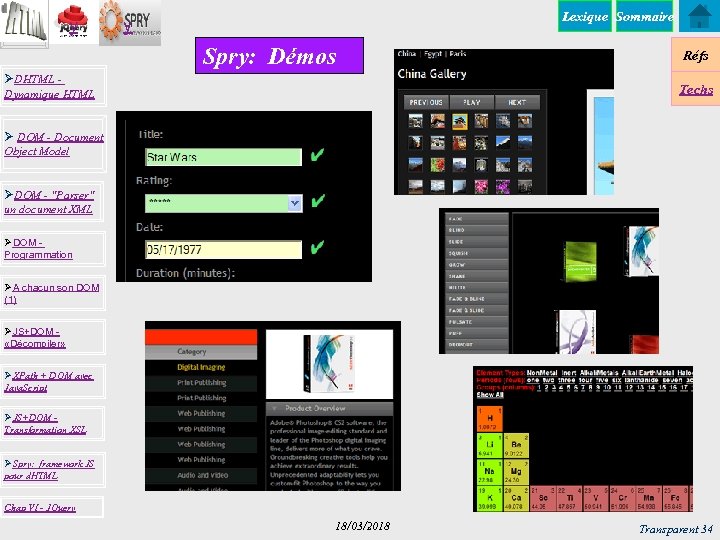
Task: Select the first thumbnail in China Gallery
Action: click(x=416, y=121)
